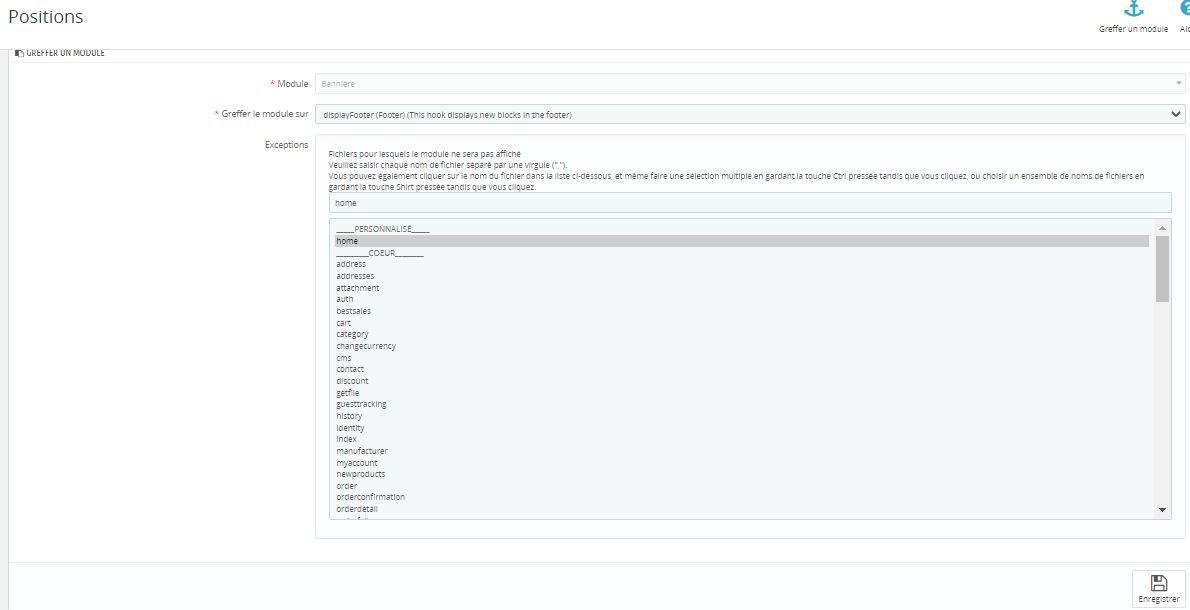Click the exceptions text field containing 'home'

click(750, 203)
